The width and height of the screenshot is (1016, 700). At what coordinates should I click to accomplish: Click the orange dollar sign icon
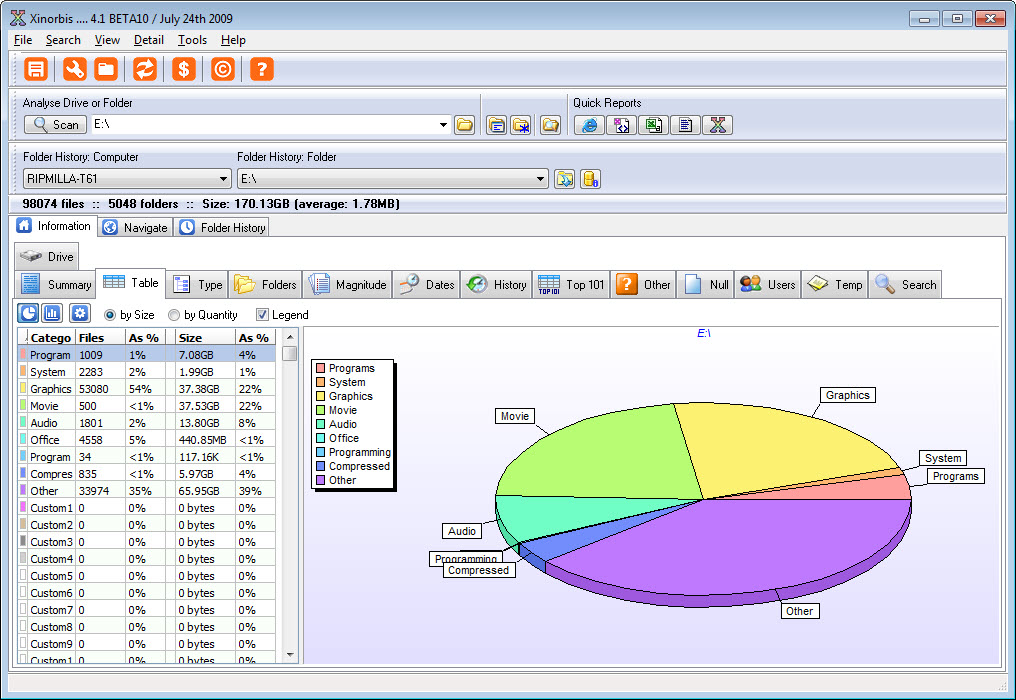tap(183, 69)
